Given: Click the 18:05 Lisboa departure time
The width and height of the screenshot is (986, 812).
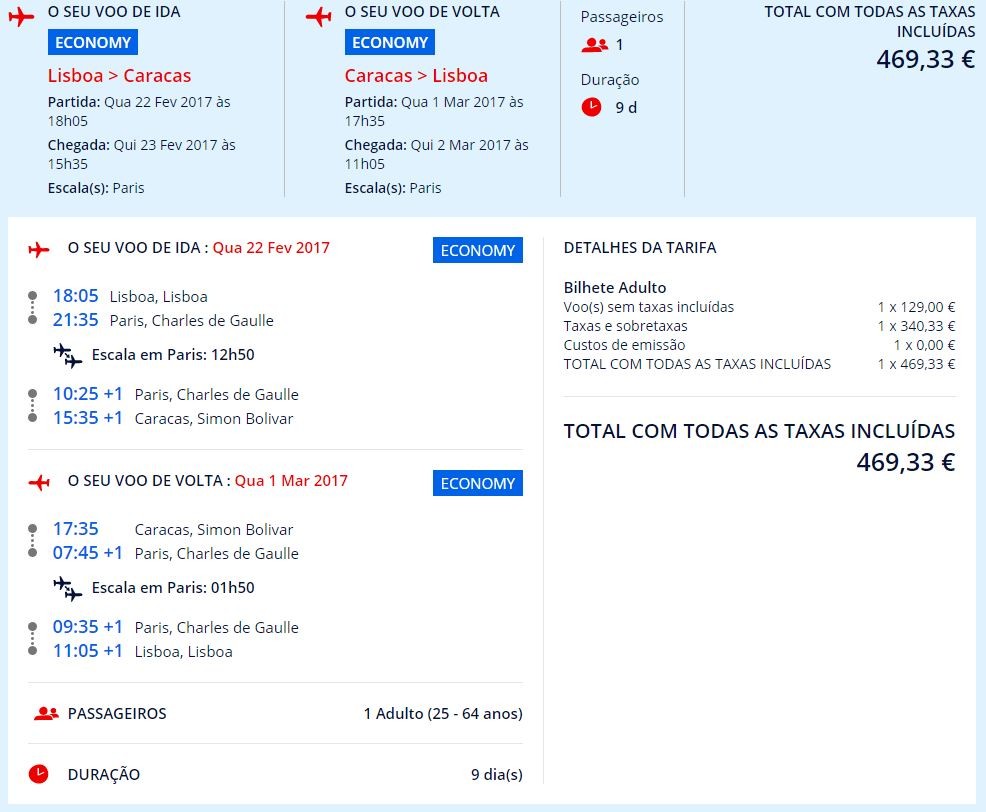Looking at the screenshot, I should point(76,296).
